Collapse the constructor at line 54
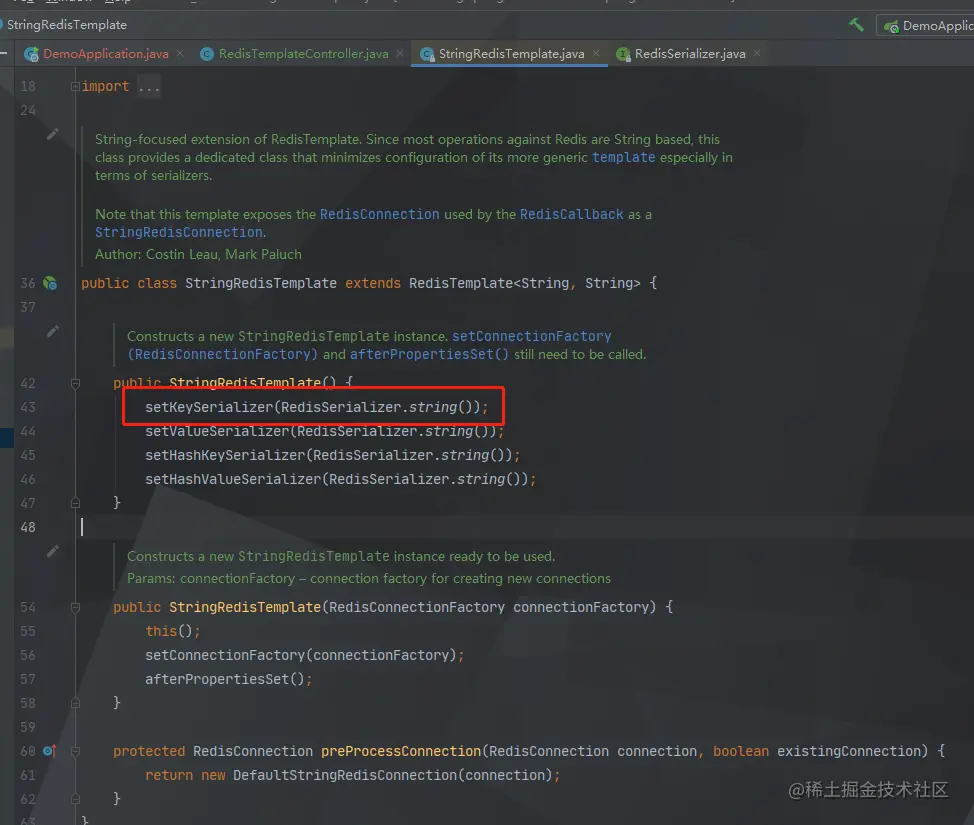Viewport: 974px width, 825px height. pos(75,608)
